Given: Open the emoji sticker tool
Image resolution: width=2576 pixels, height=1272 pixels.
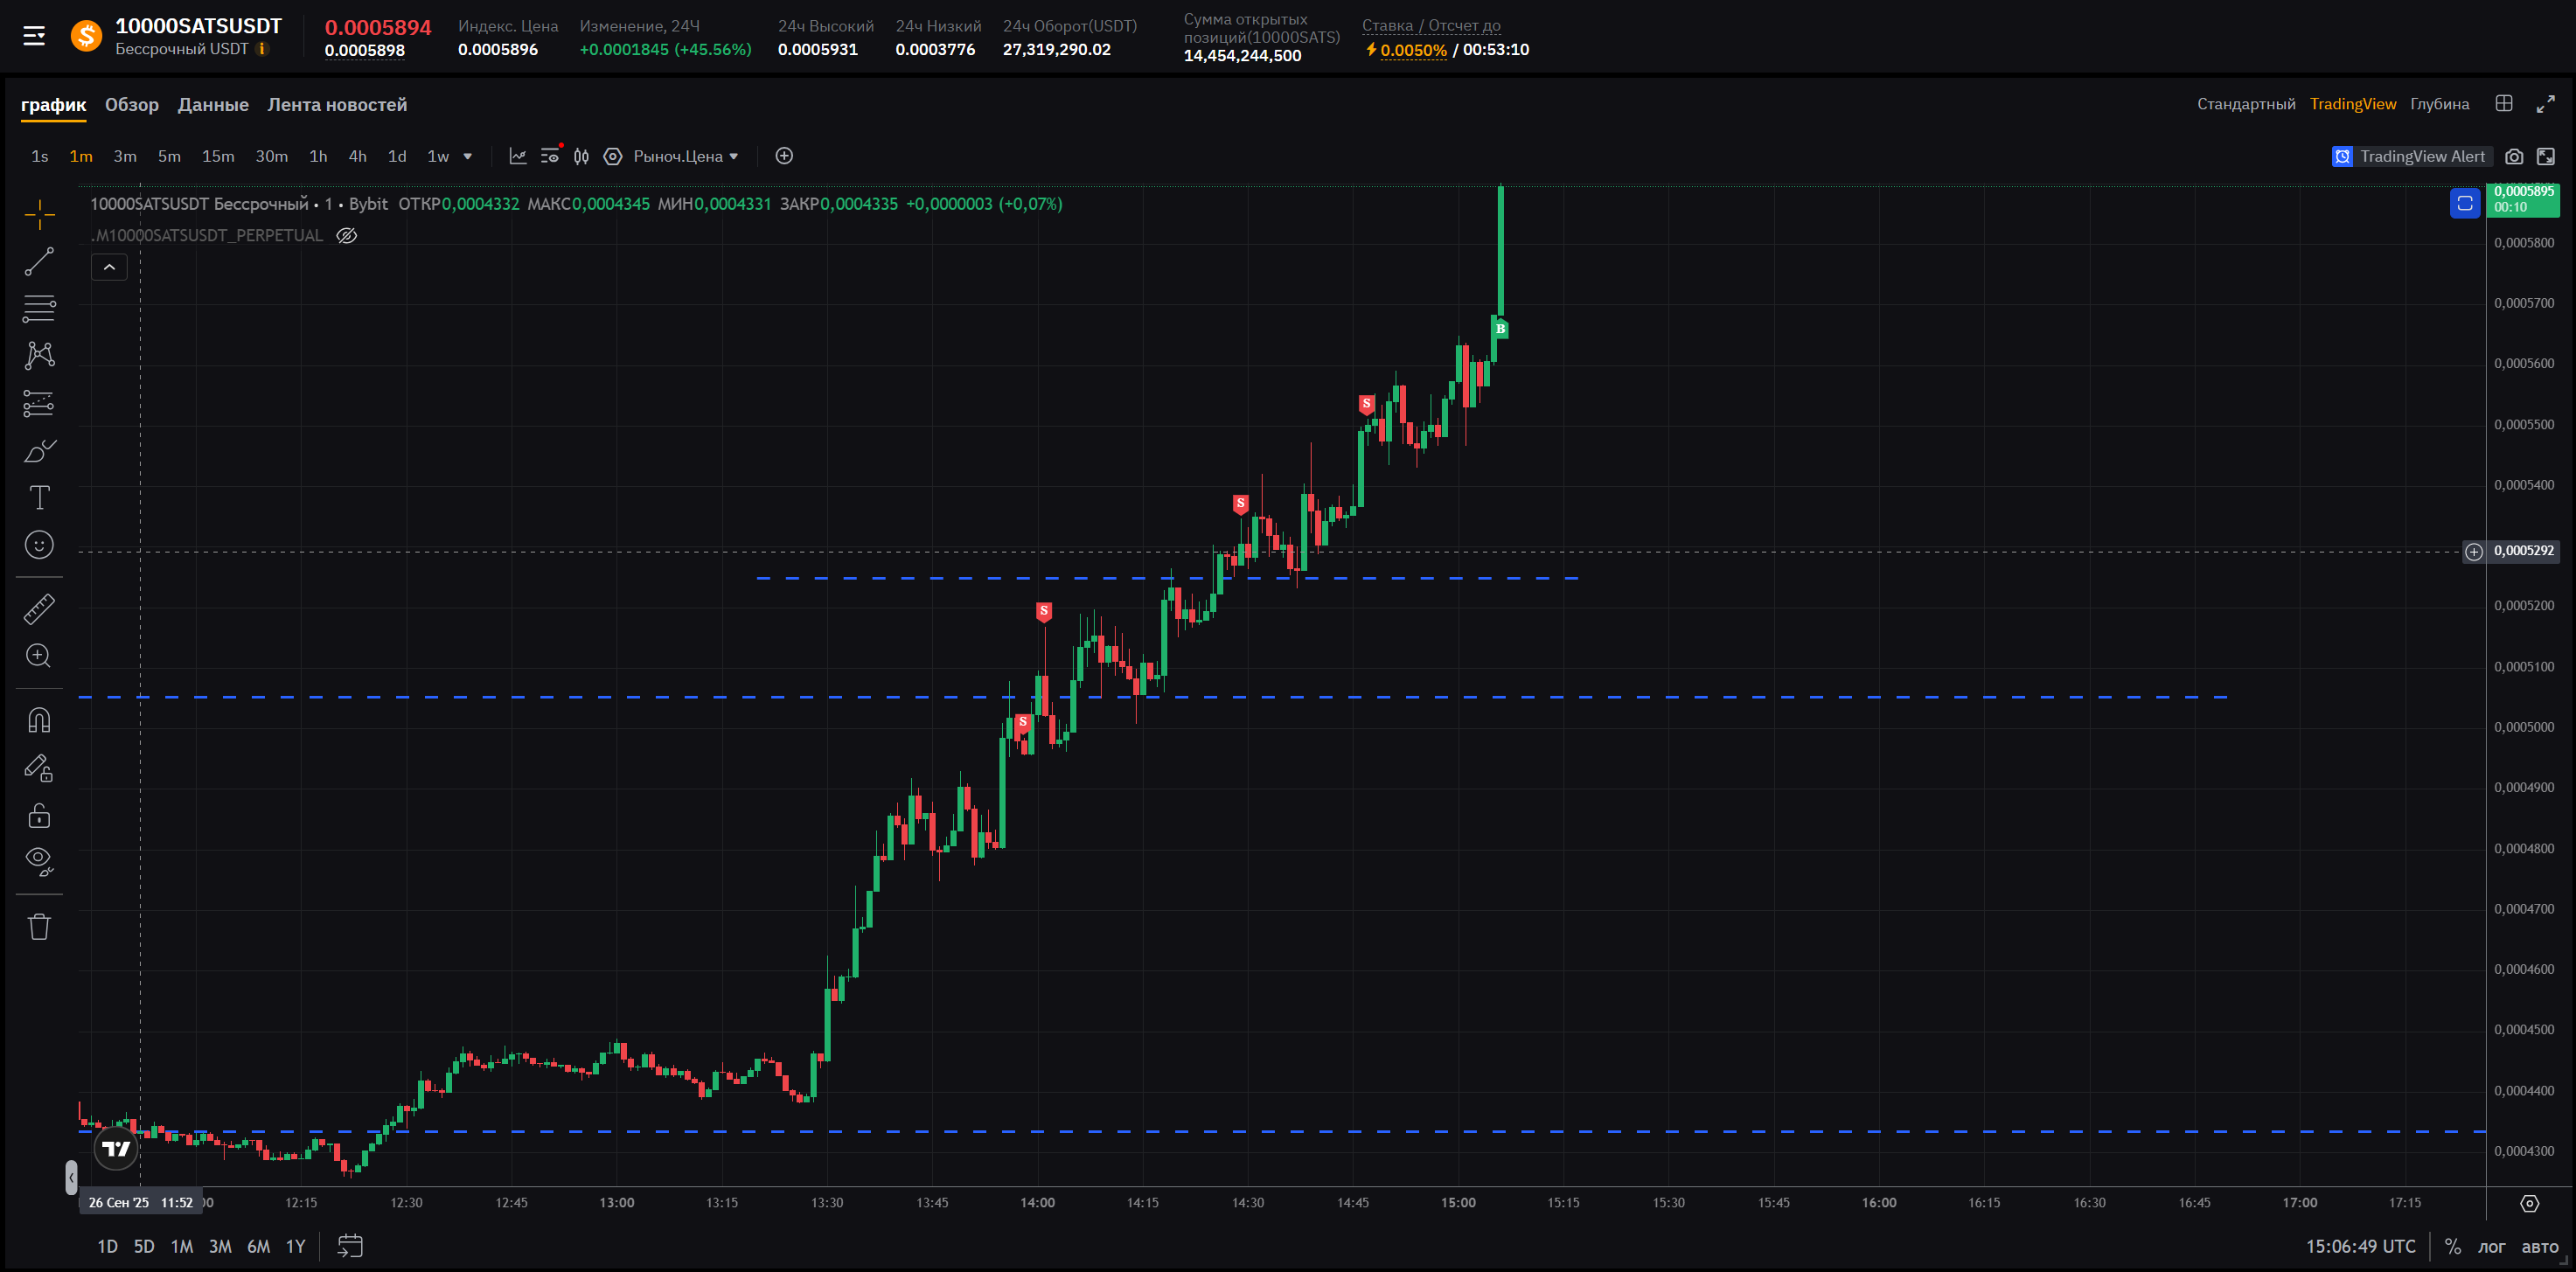Looking at the screenshot, I should tap(39, 545).
